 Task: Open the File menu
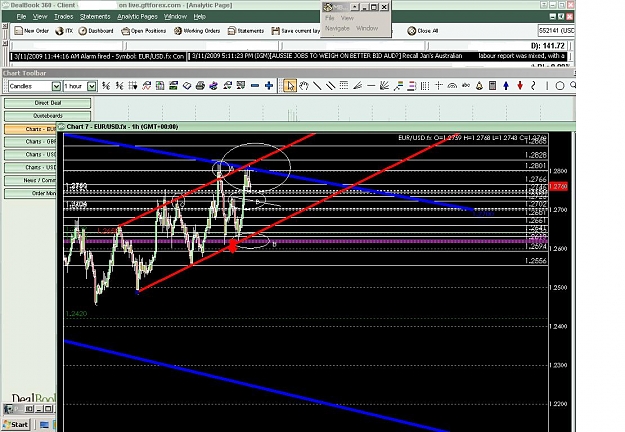[x=21, y=17]
